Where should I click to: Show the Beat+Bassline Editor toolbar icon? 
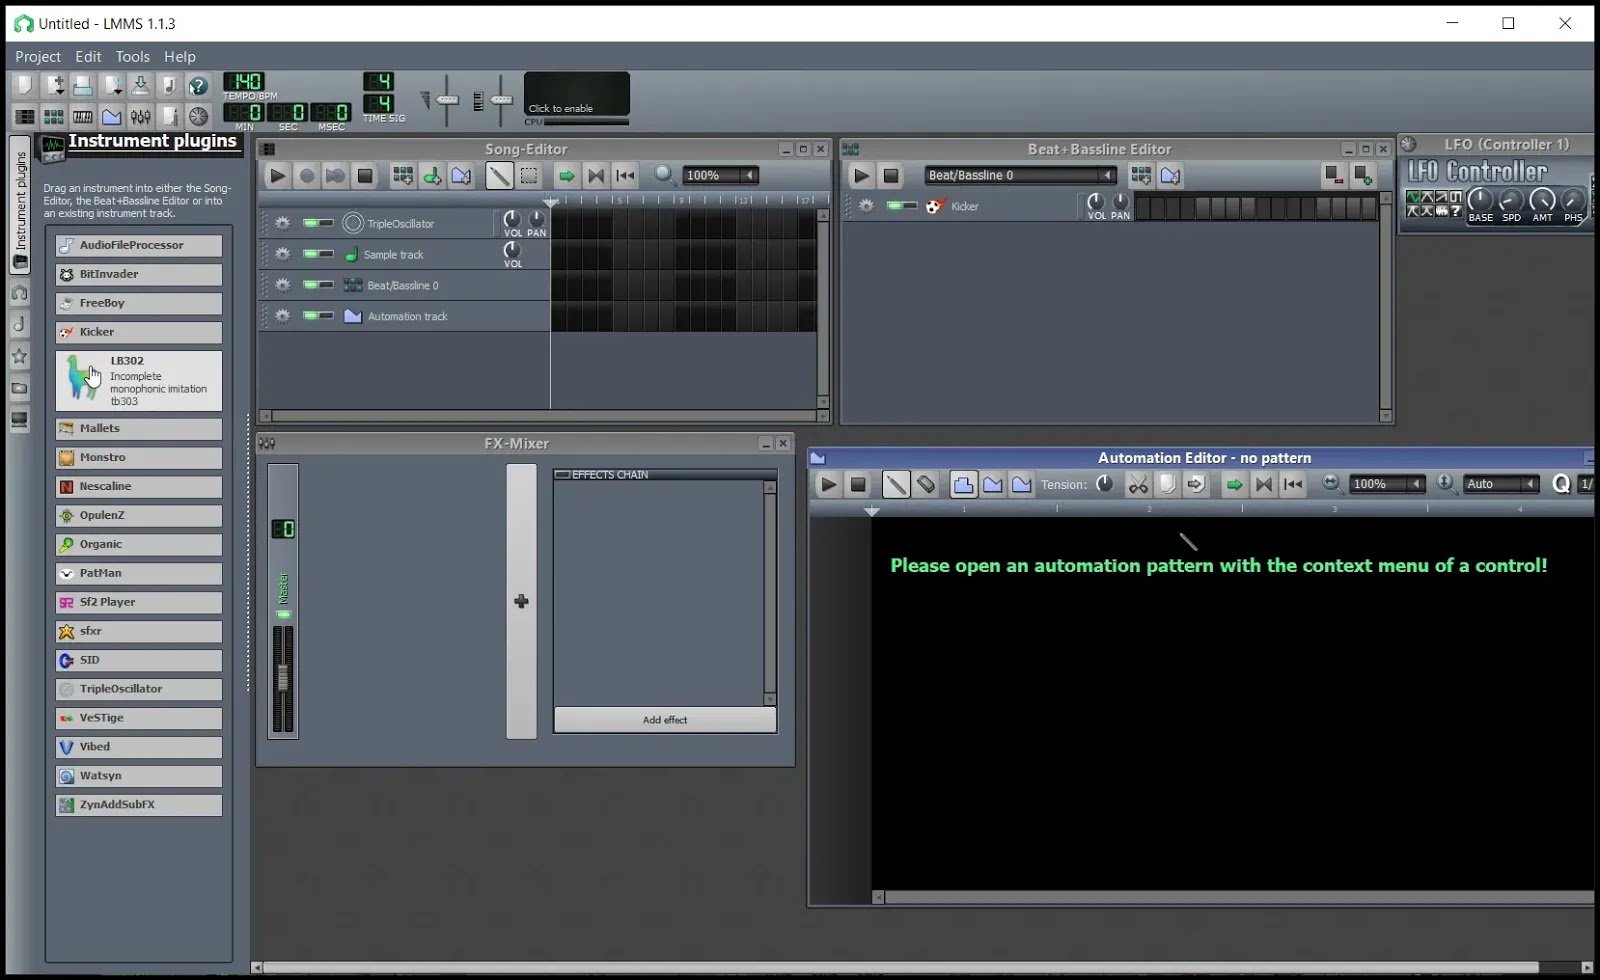click(54, 117)
